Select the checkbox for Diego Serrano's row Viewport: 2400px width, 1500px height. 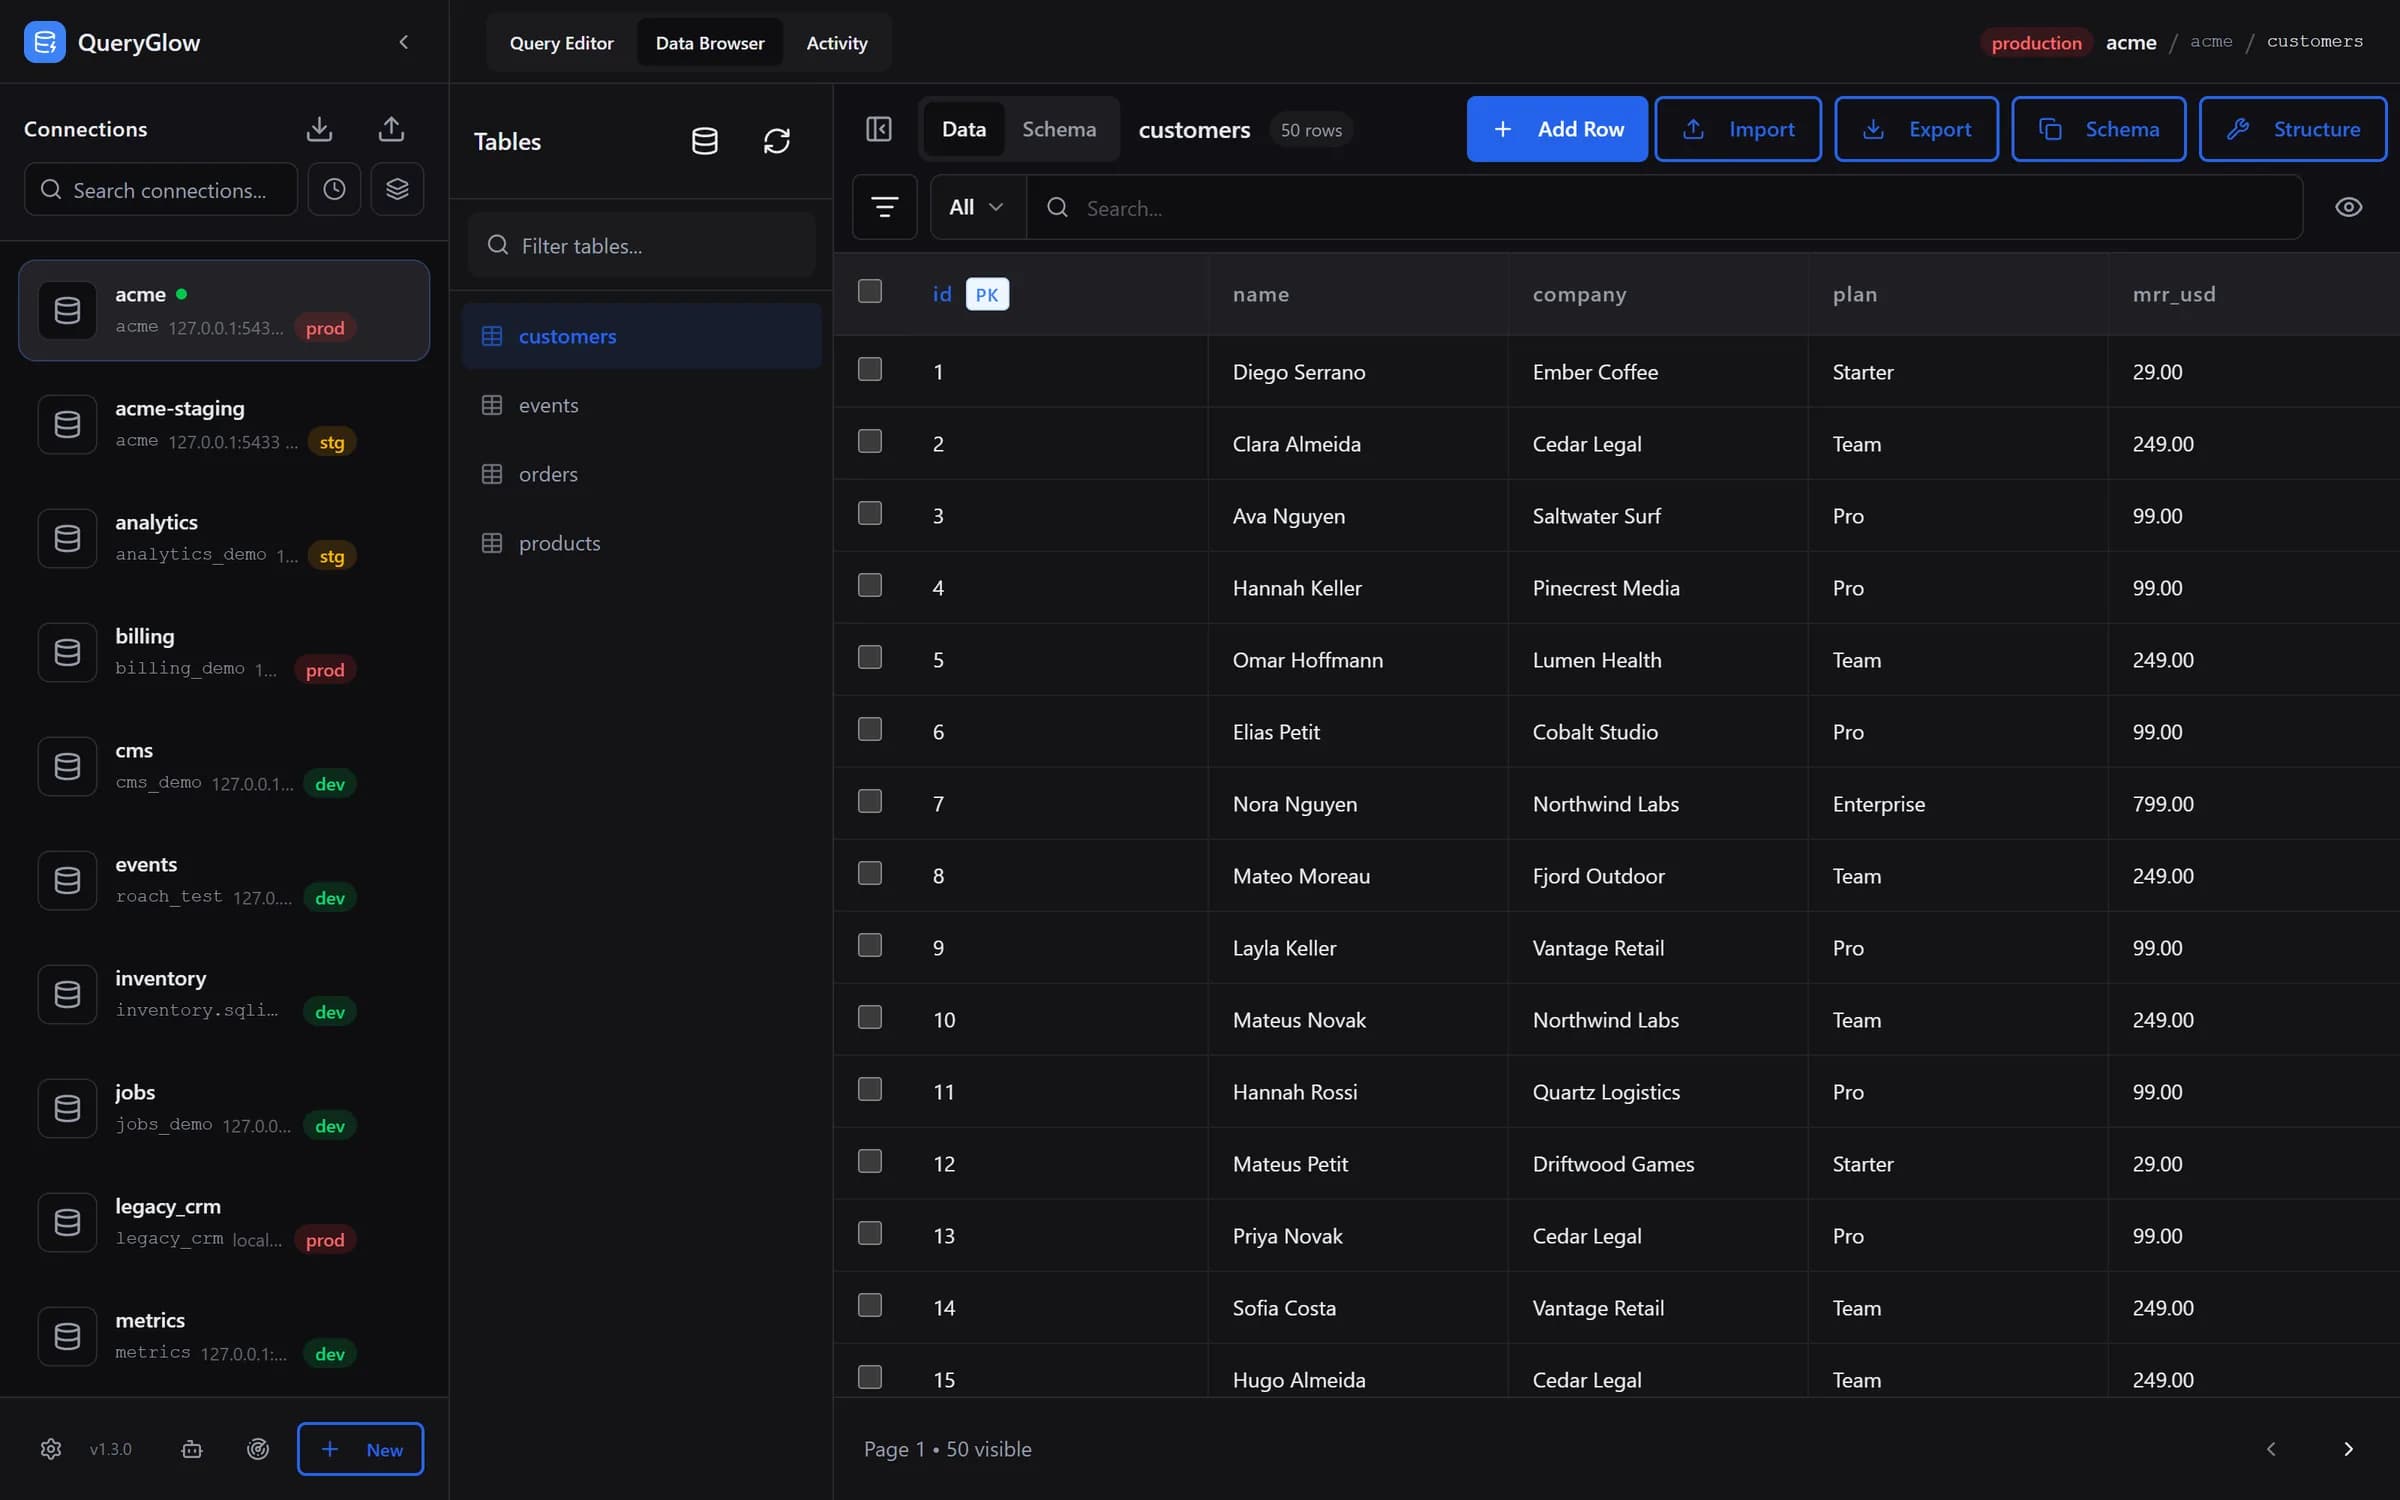pyautogui.click(x=870, y=369)
